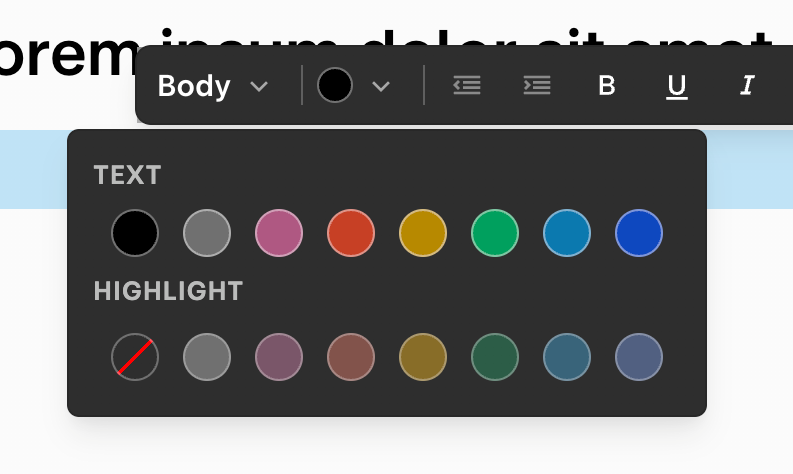This screenshot has height=474, width=793.
Task: Apply gray highlight color
Action: tap(207, 357)
